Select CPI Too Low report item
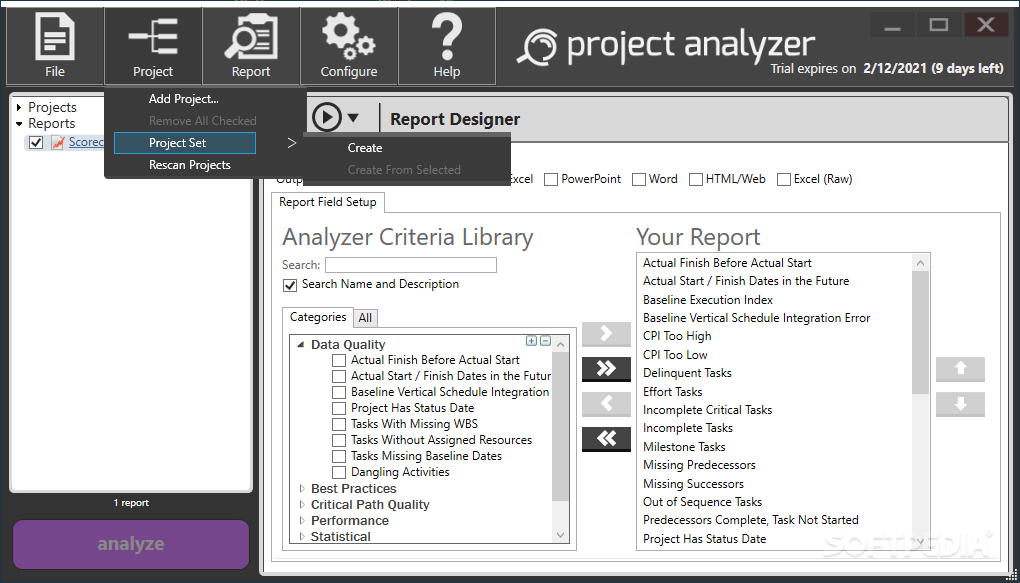This screenshot has height=583, width=1020. (675, 355)
